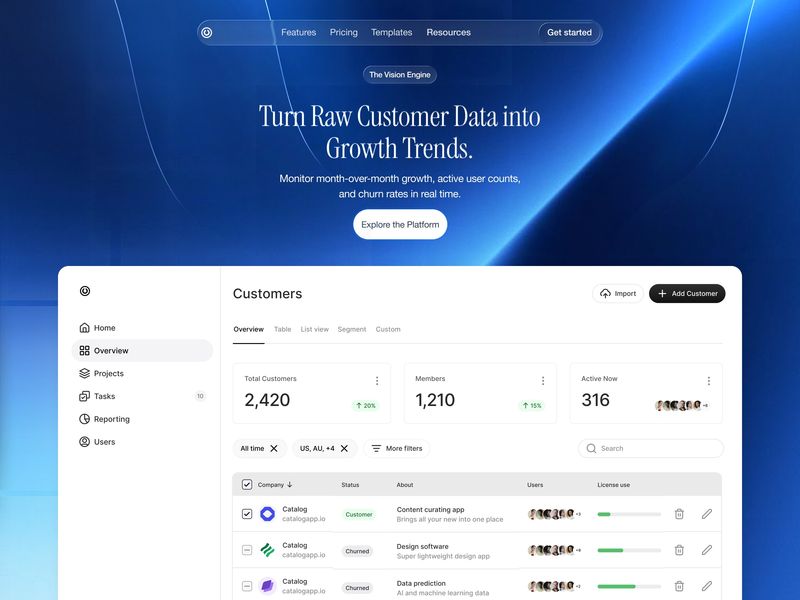Open Pricing in top navigation
Screen dimensions: 800x600
point(343,32)
